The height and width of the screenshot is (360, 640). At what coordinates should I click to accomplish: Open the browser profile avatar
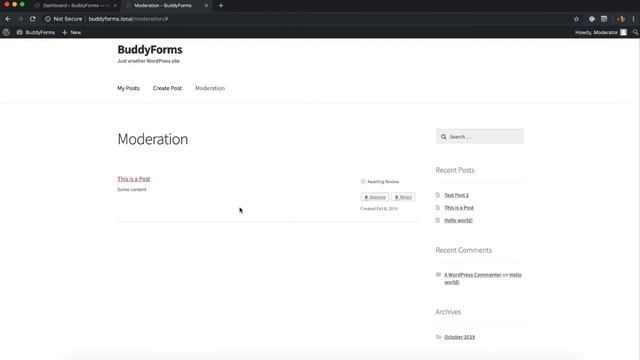[621, 19]
